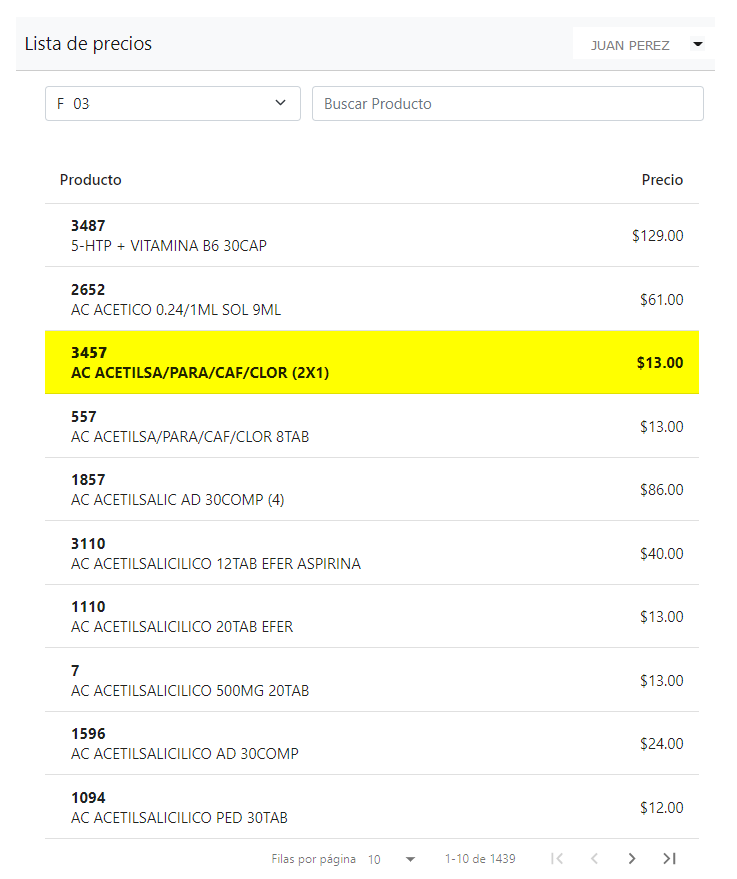Open the JUAN PEREZ user menu arrow

click(x=698, y=44)
